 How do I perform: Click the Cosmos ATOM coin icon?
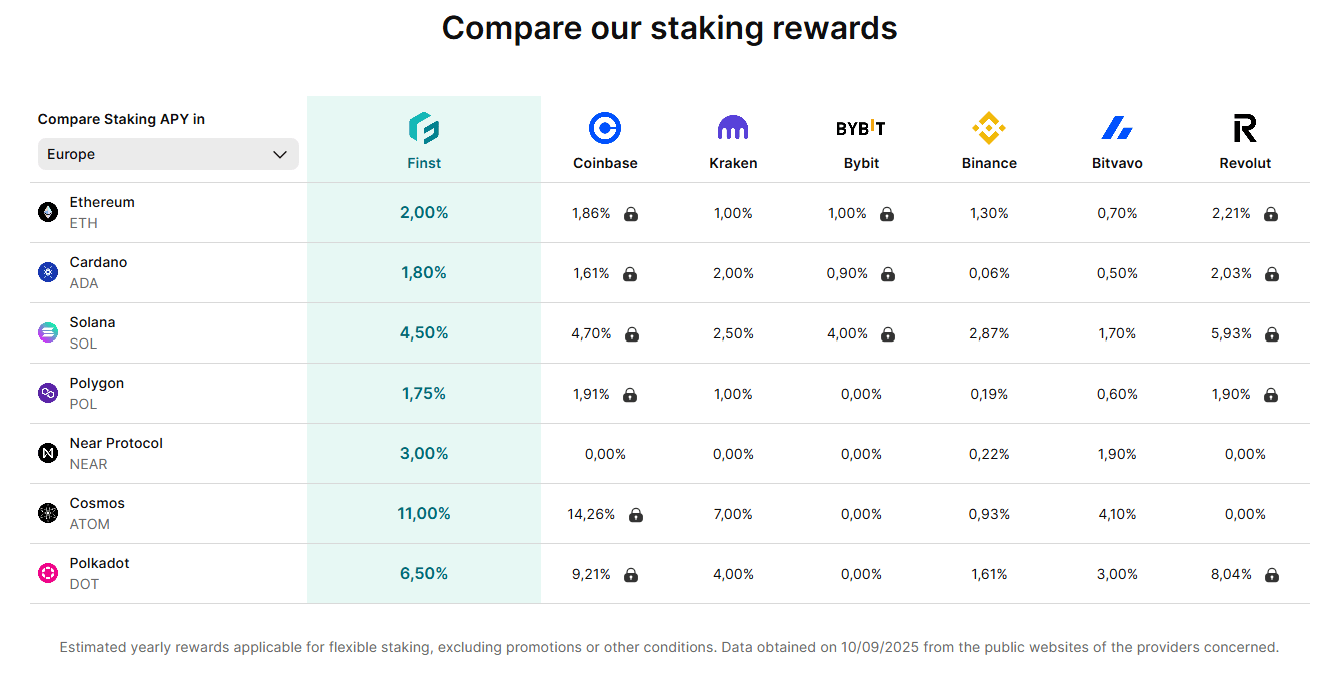tap(48, 513)
